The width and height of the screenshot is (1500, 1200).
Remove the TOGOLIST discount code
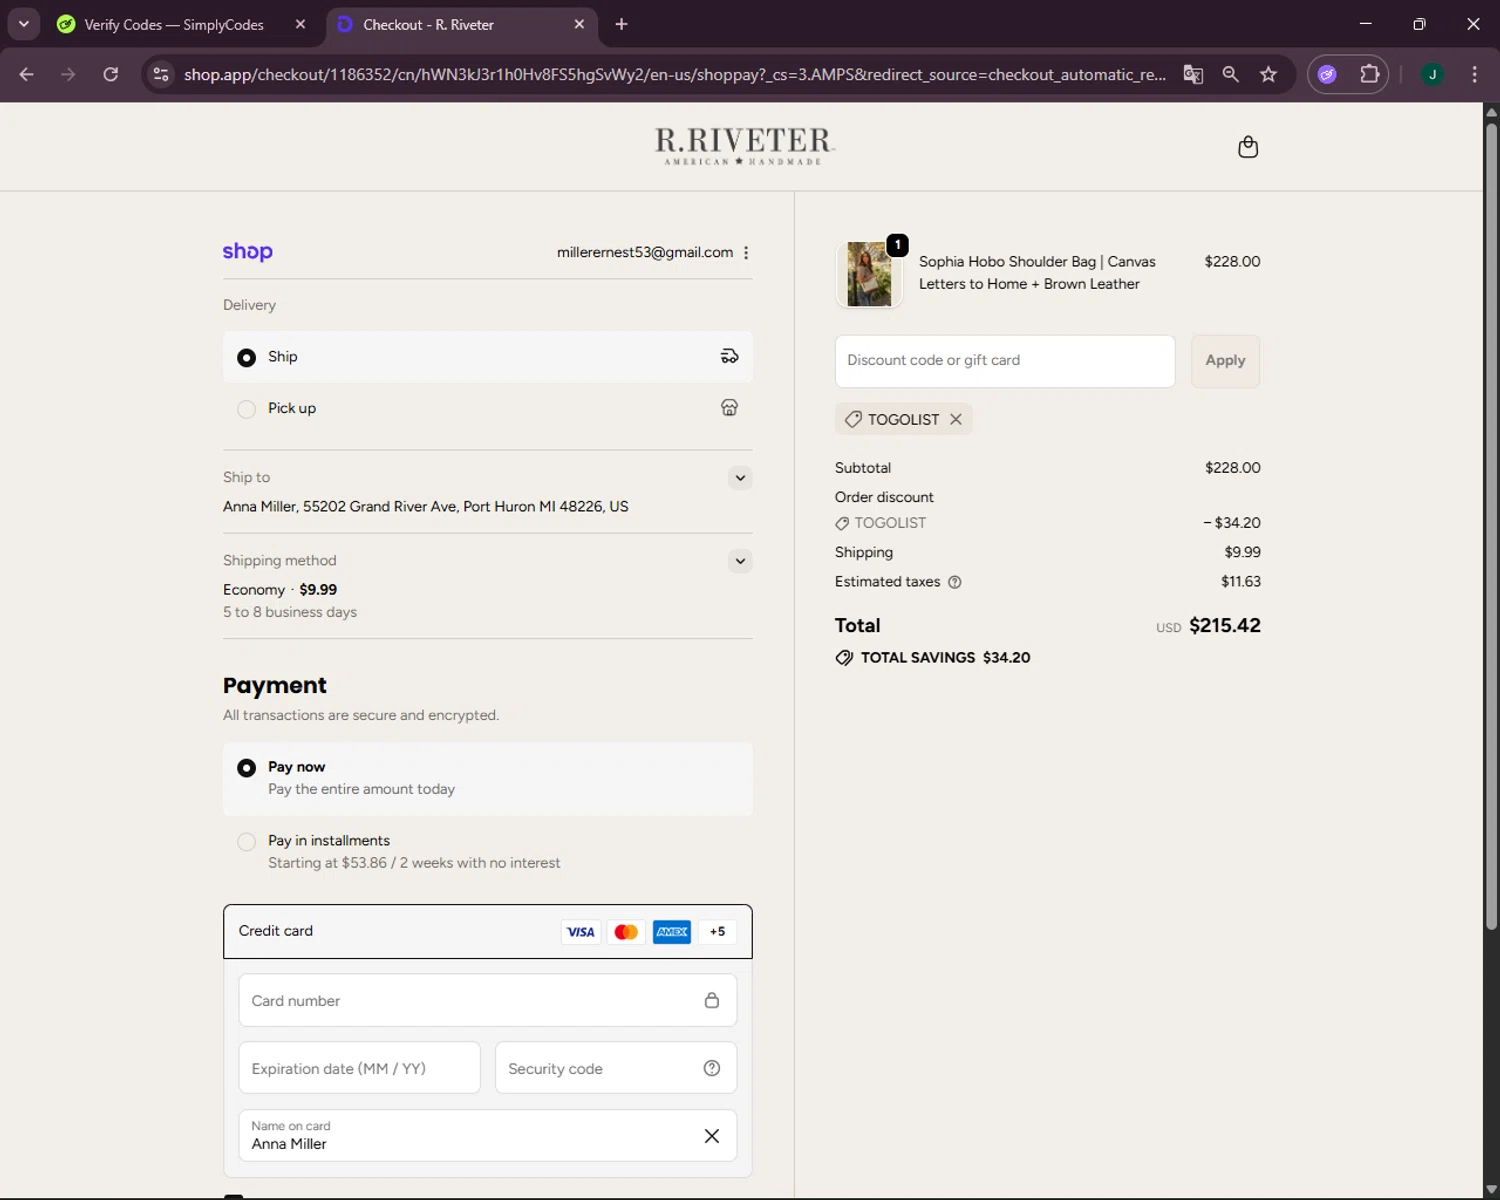point(956,419)
